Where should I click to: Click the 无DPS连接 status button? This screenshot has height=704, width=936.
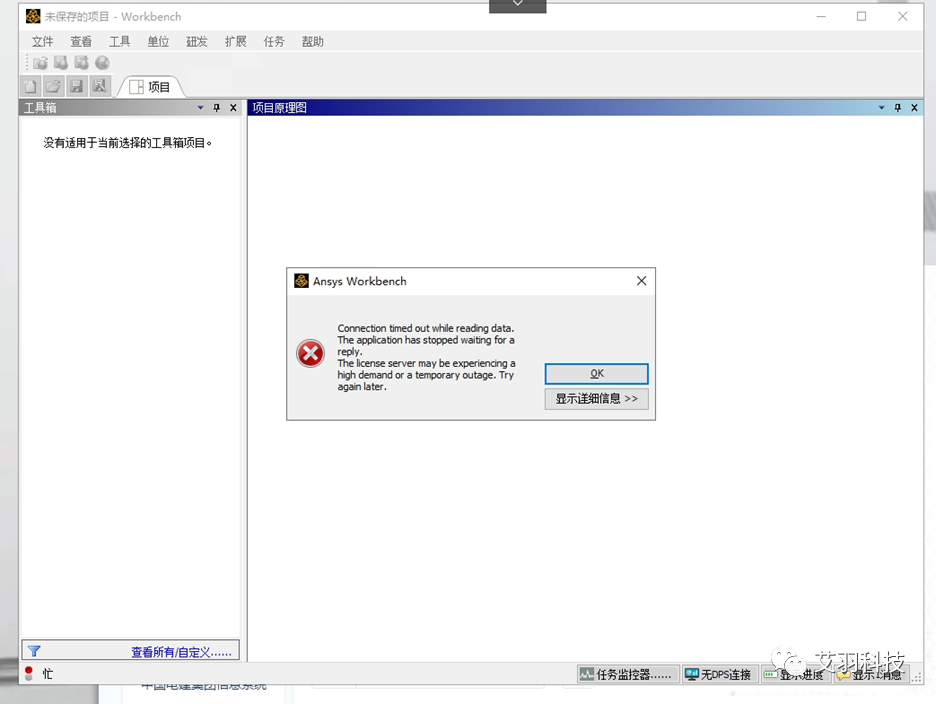click(719, 675)
